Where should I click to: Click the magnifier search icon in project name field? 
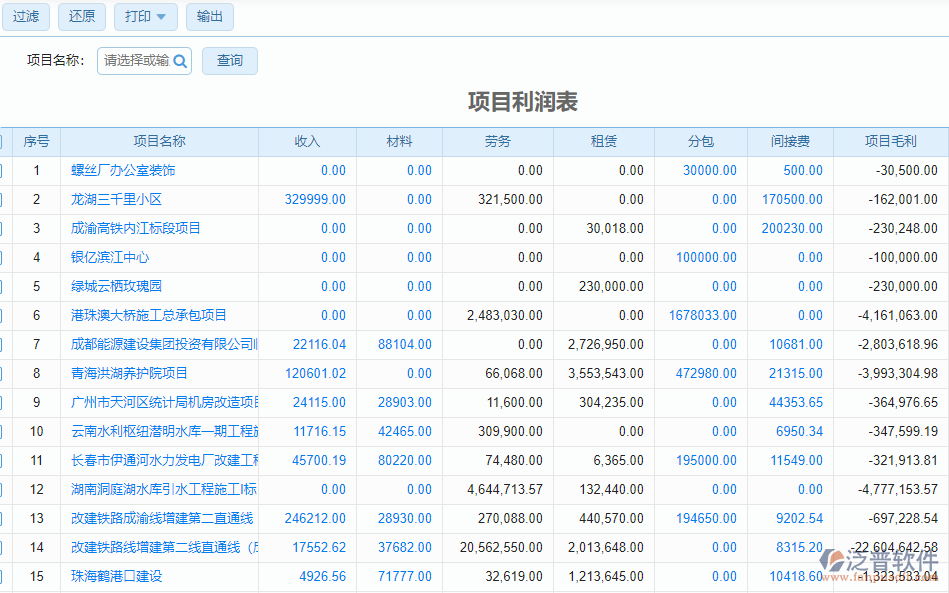[x=178, y=61]
